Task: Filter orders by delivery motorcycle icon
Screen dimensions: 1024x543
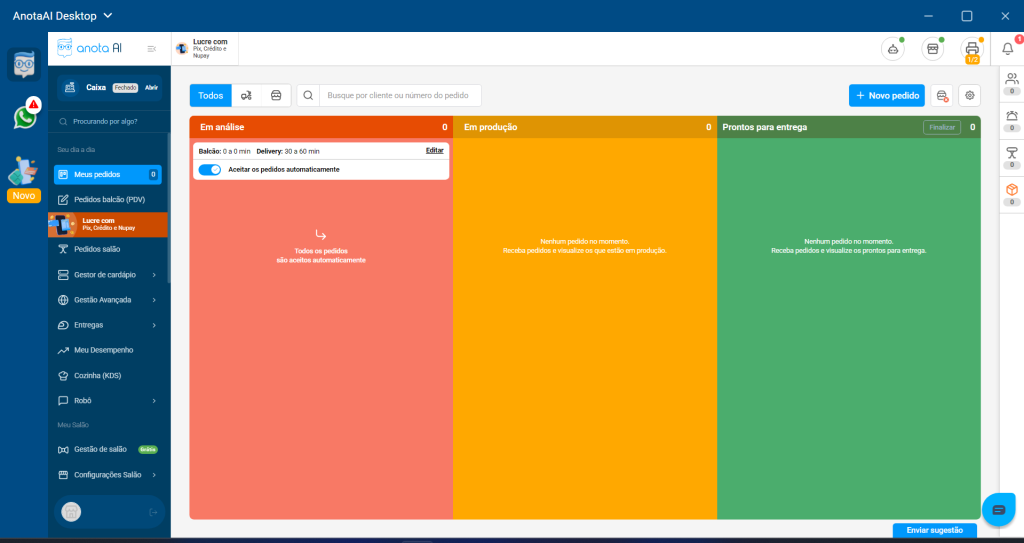Action: [246, 95]
